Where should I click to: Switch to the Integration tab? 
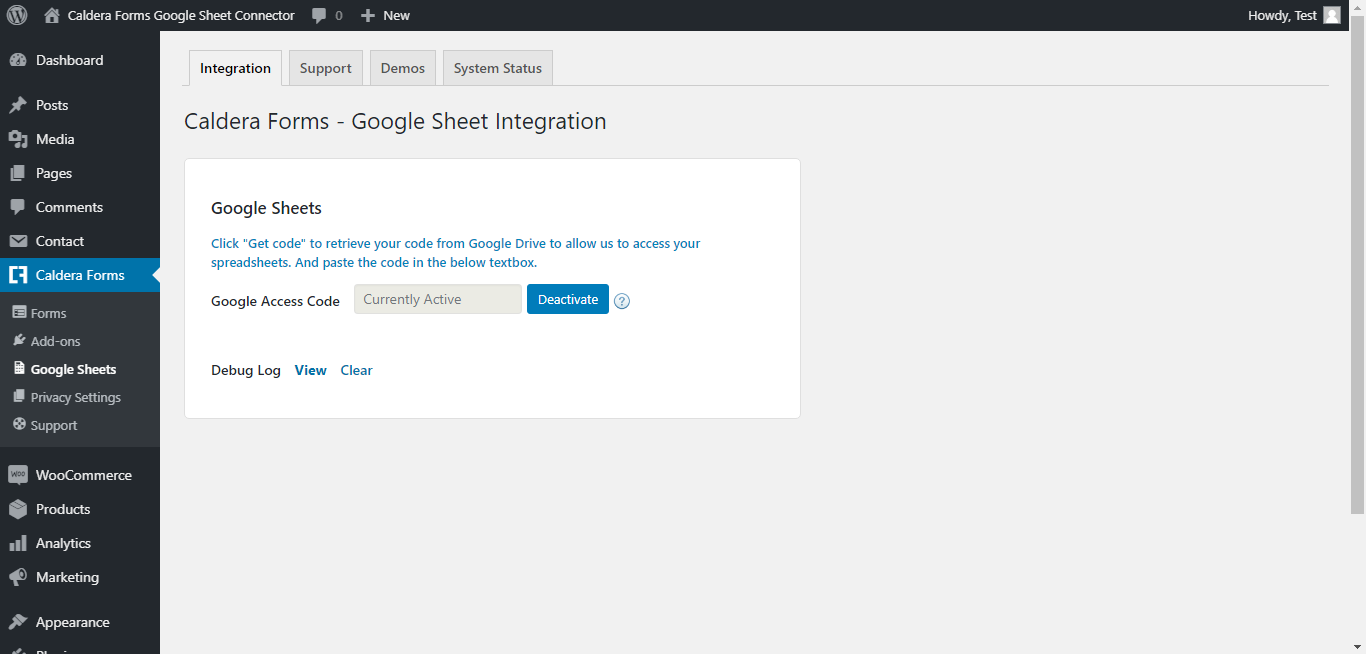click(235, 68)
